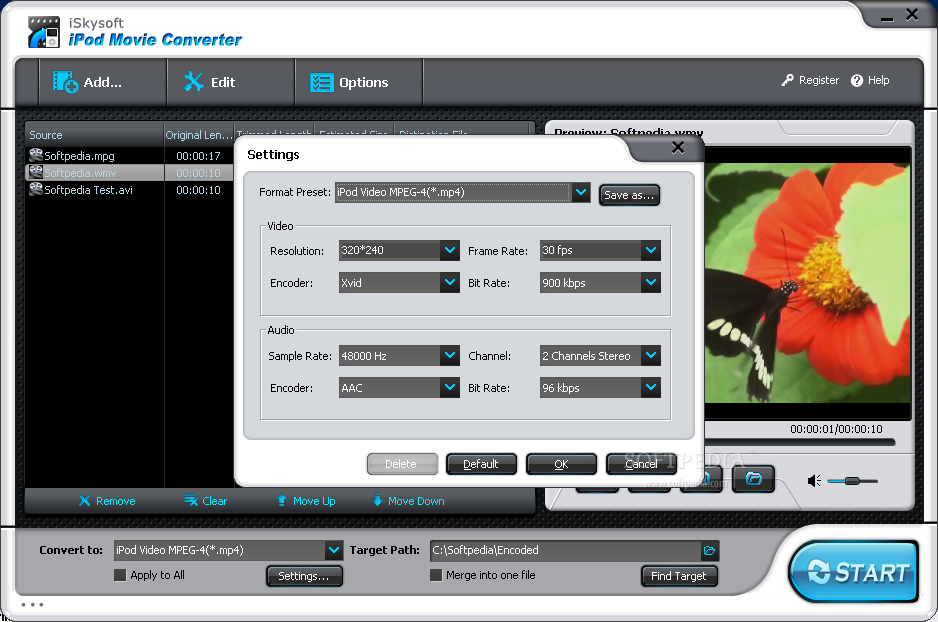Open the Audio Bit Rate 96 kbps dropdown
This screenshot has height=622, width=938.
tap(651, 388)
